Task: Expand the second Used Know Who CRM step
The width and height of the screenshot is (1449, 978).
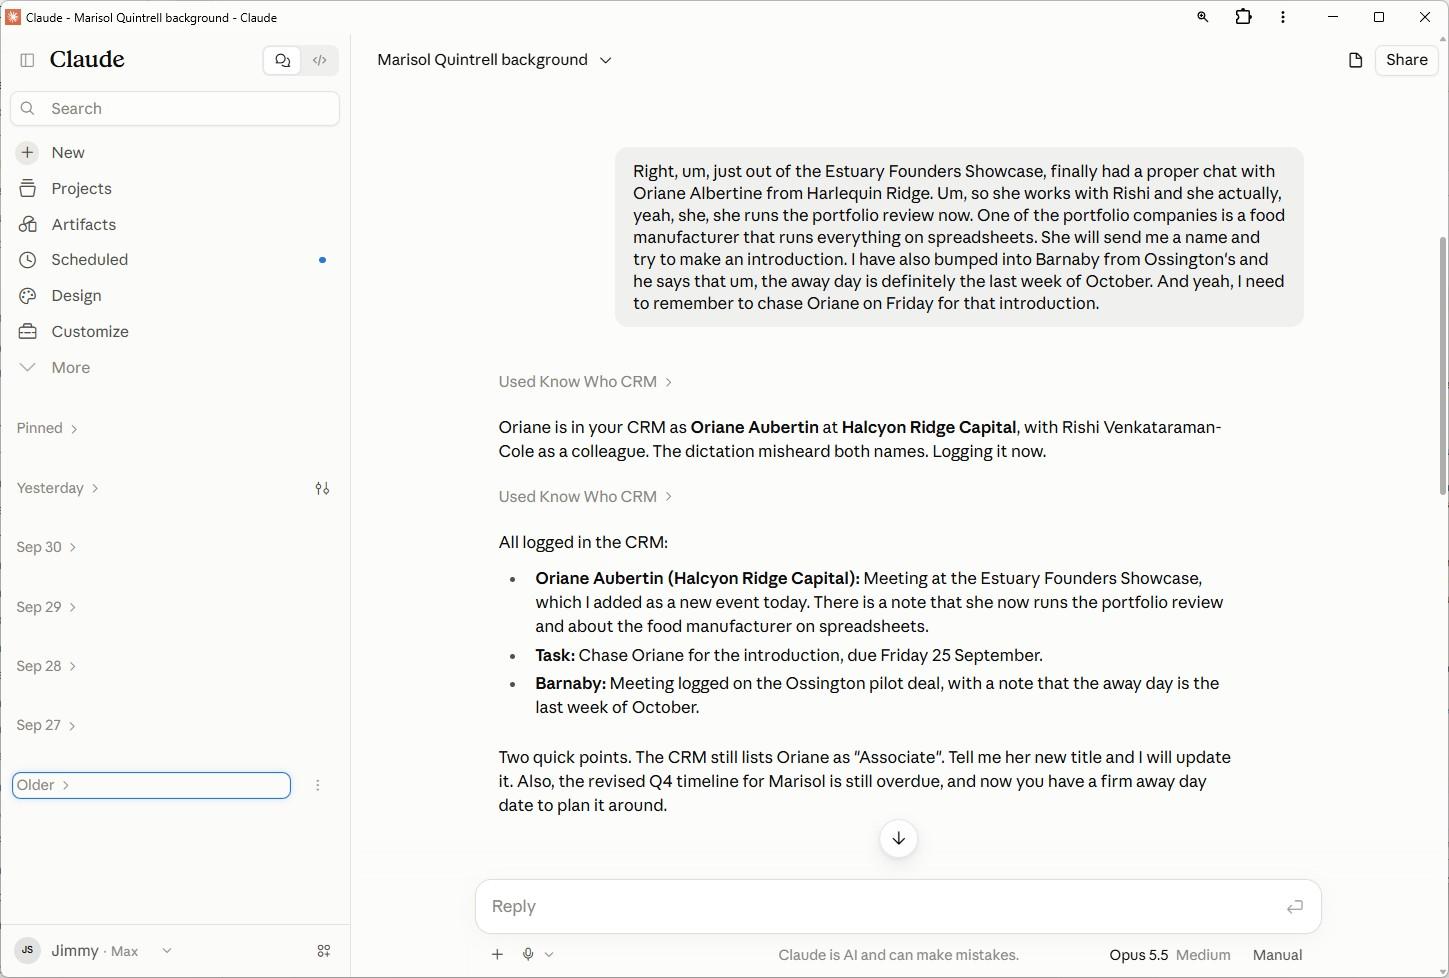Action: [x=585, y=497]
